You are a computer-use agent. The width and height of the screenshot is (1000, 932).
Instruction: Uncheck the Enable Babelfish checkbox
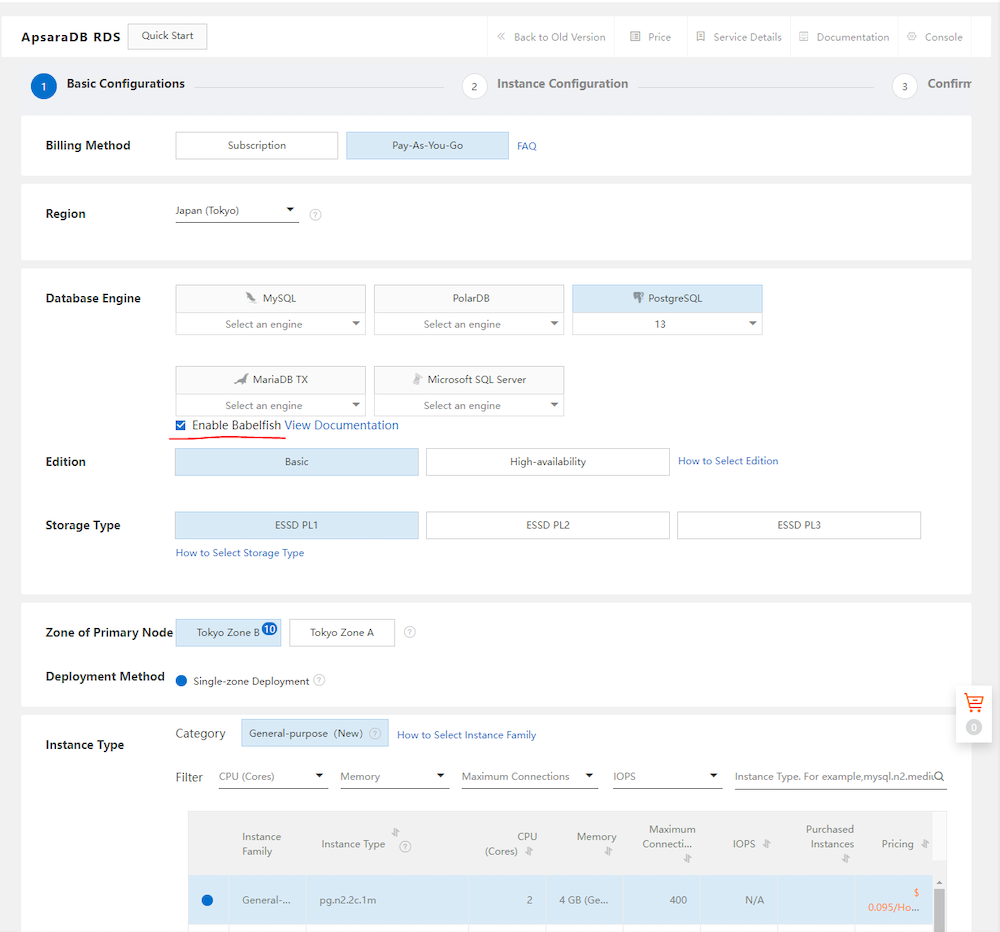coord(180,425)
